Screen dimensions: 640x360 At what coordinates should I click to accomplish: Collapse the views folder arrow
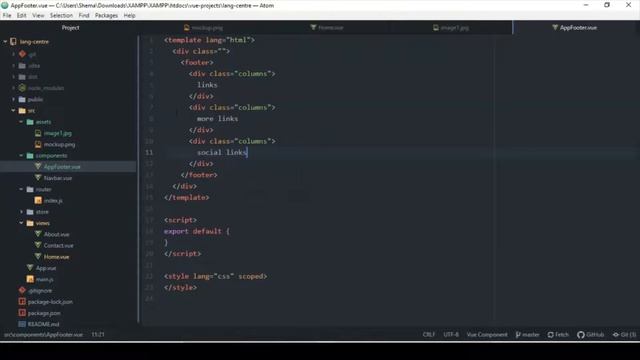tap(21, 223)
